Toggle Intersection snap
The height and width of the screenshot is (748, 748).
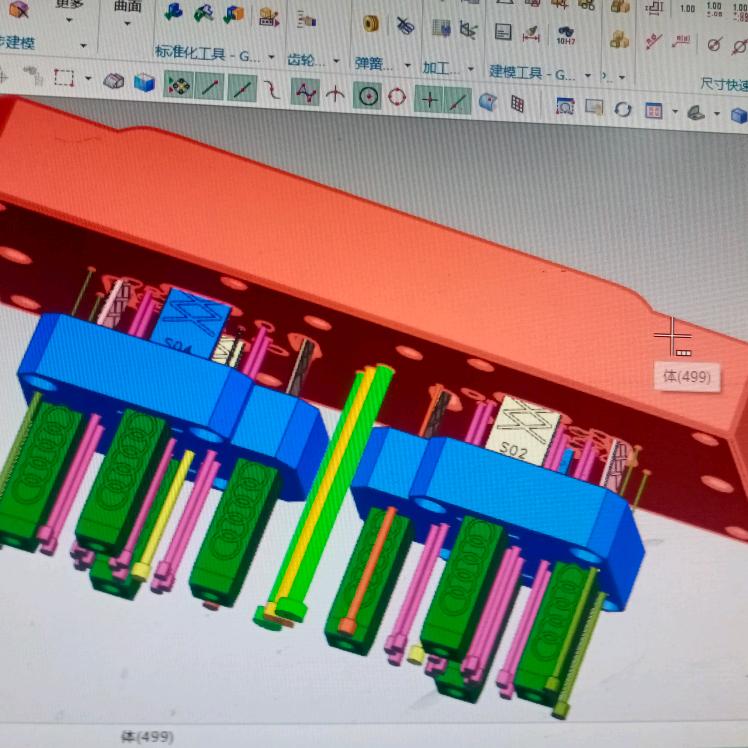click(x=335, y=94)
